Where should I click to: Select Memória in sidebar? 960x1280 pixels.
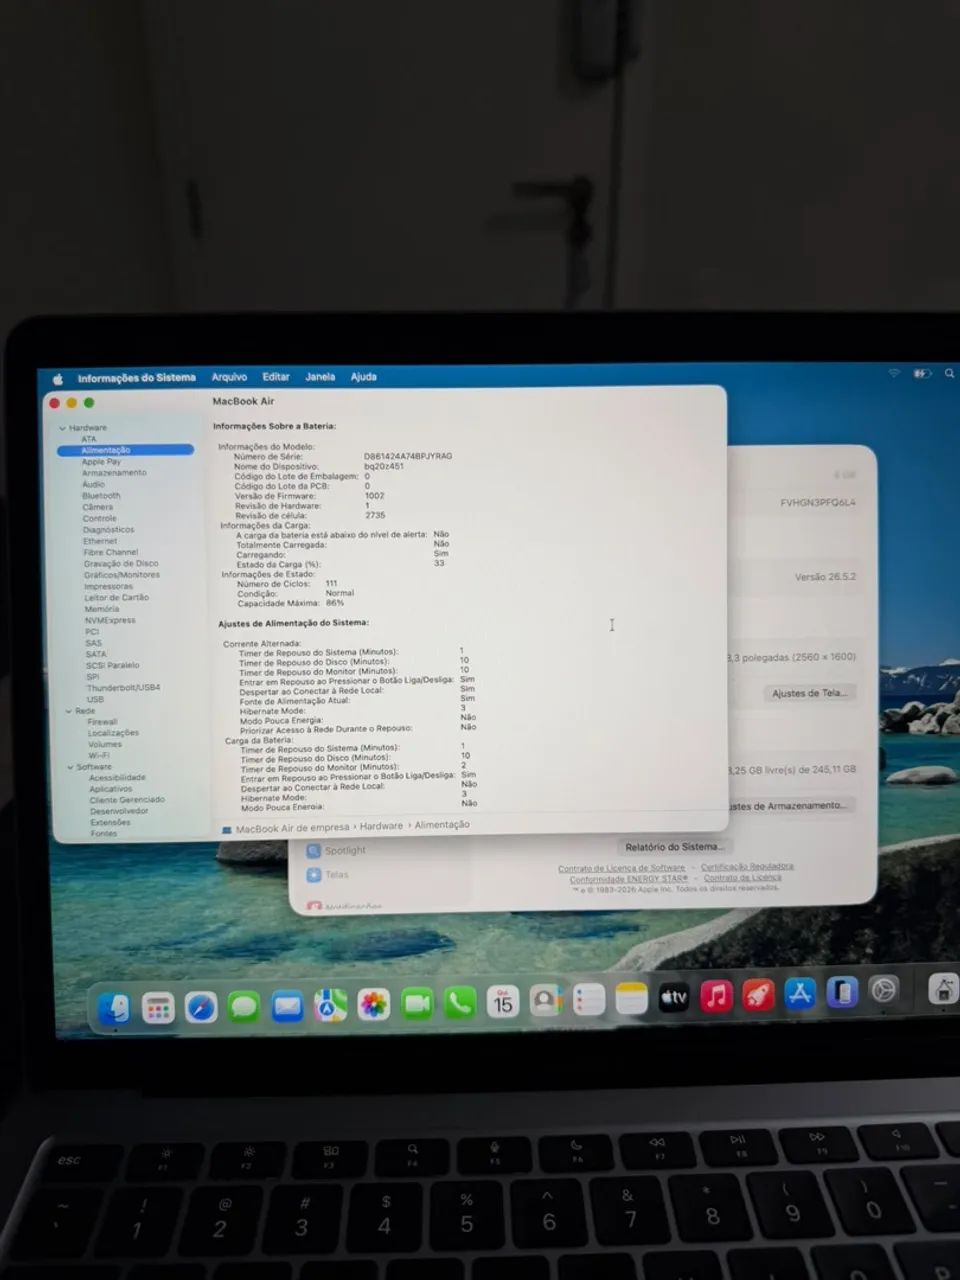(x=102, y=609)
